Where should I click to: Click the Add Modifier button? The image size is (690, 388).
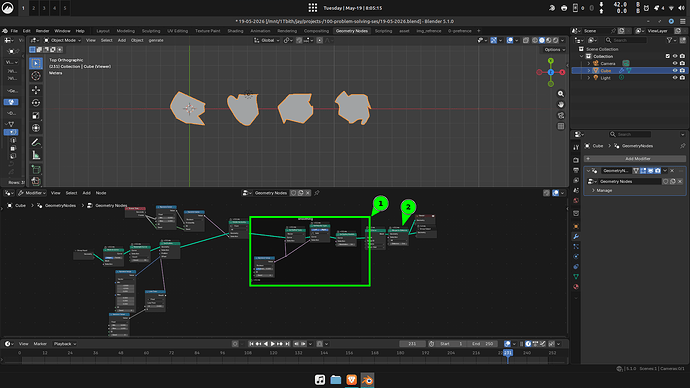[635, 158]
